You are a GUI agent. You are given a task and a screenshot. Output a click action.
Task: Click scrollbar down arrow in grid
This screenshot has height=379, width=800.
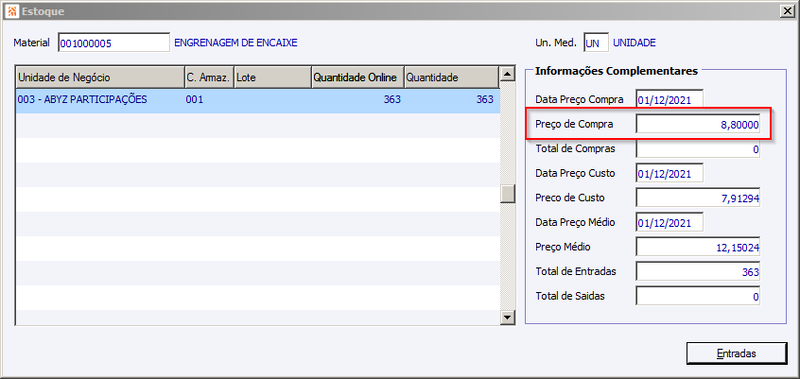[507, 317]
